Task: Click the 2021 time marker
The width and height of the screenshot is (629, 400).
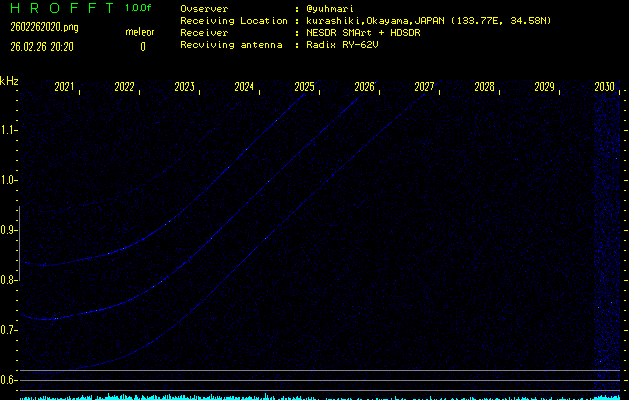Action: (x=64, y=88)
